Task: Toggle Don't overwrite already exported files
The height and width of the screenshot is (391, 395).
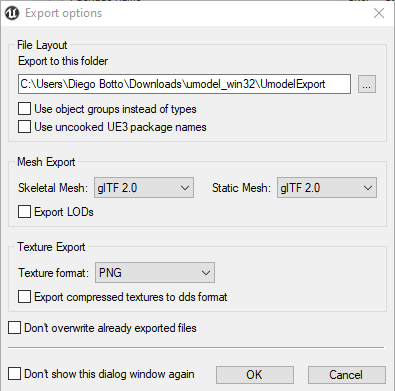Action: tap(14, 328)
